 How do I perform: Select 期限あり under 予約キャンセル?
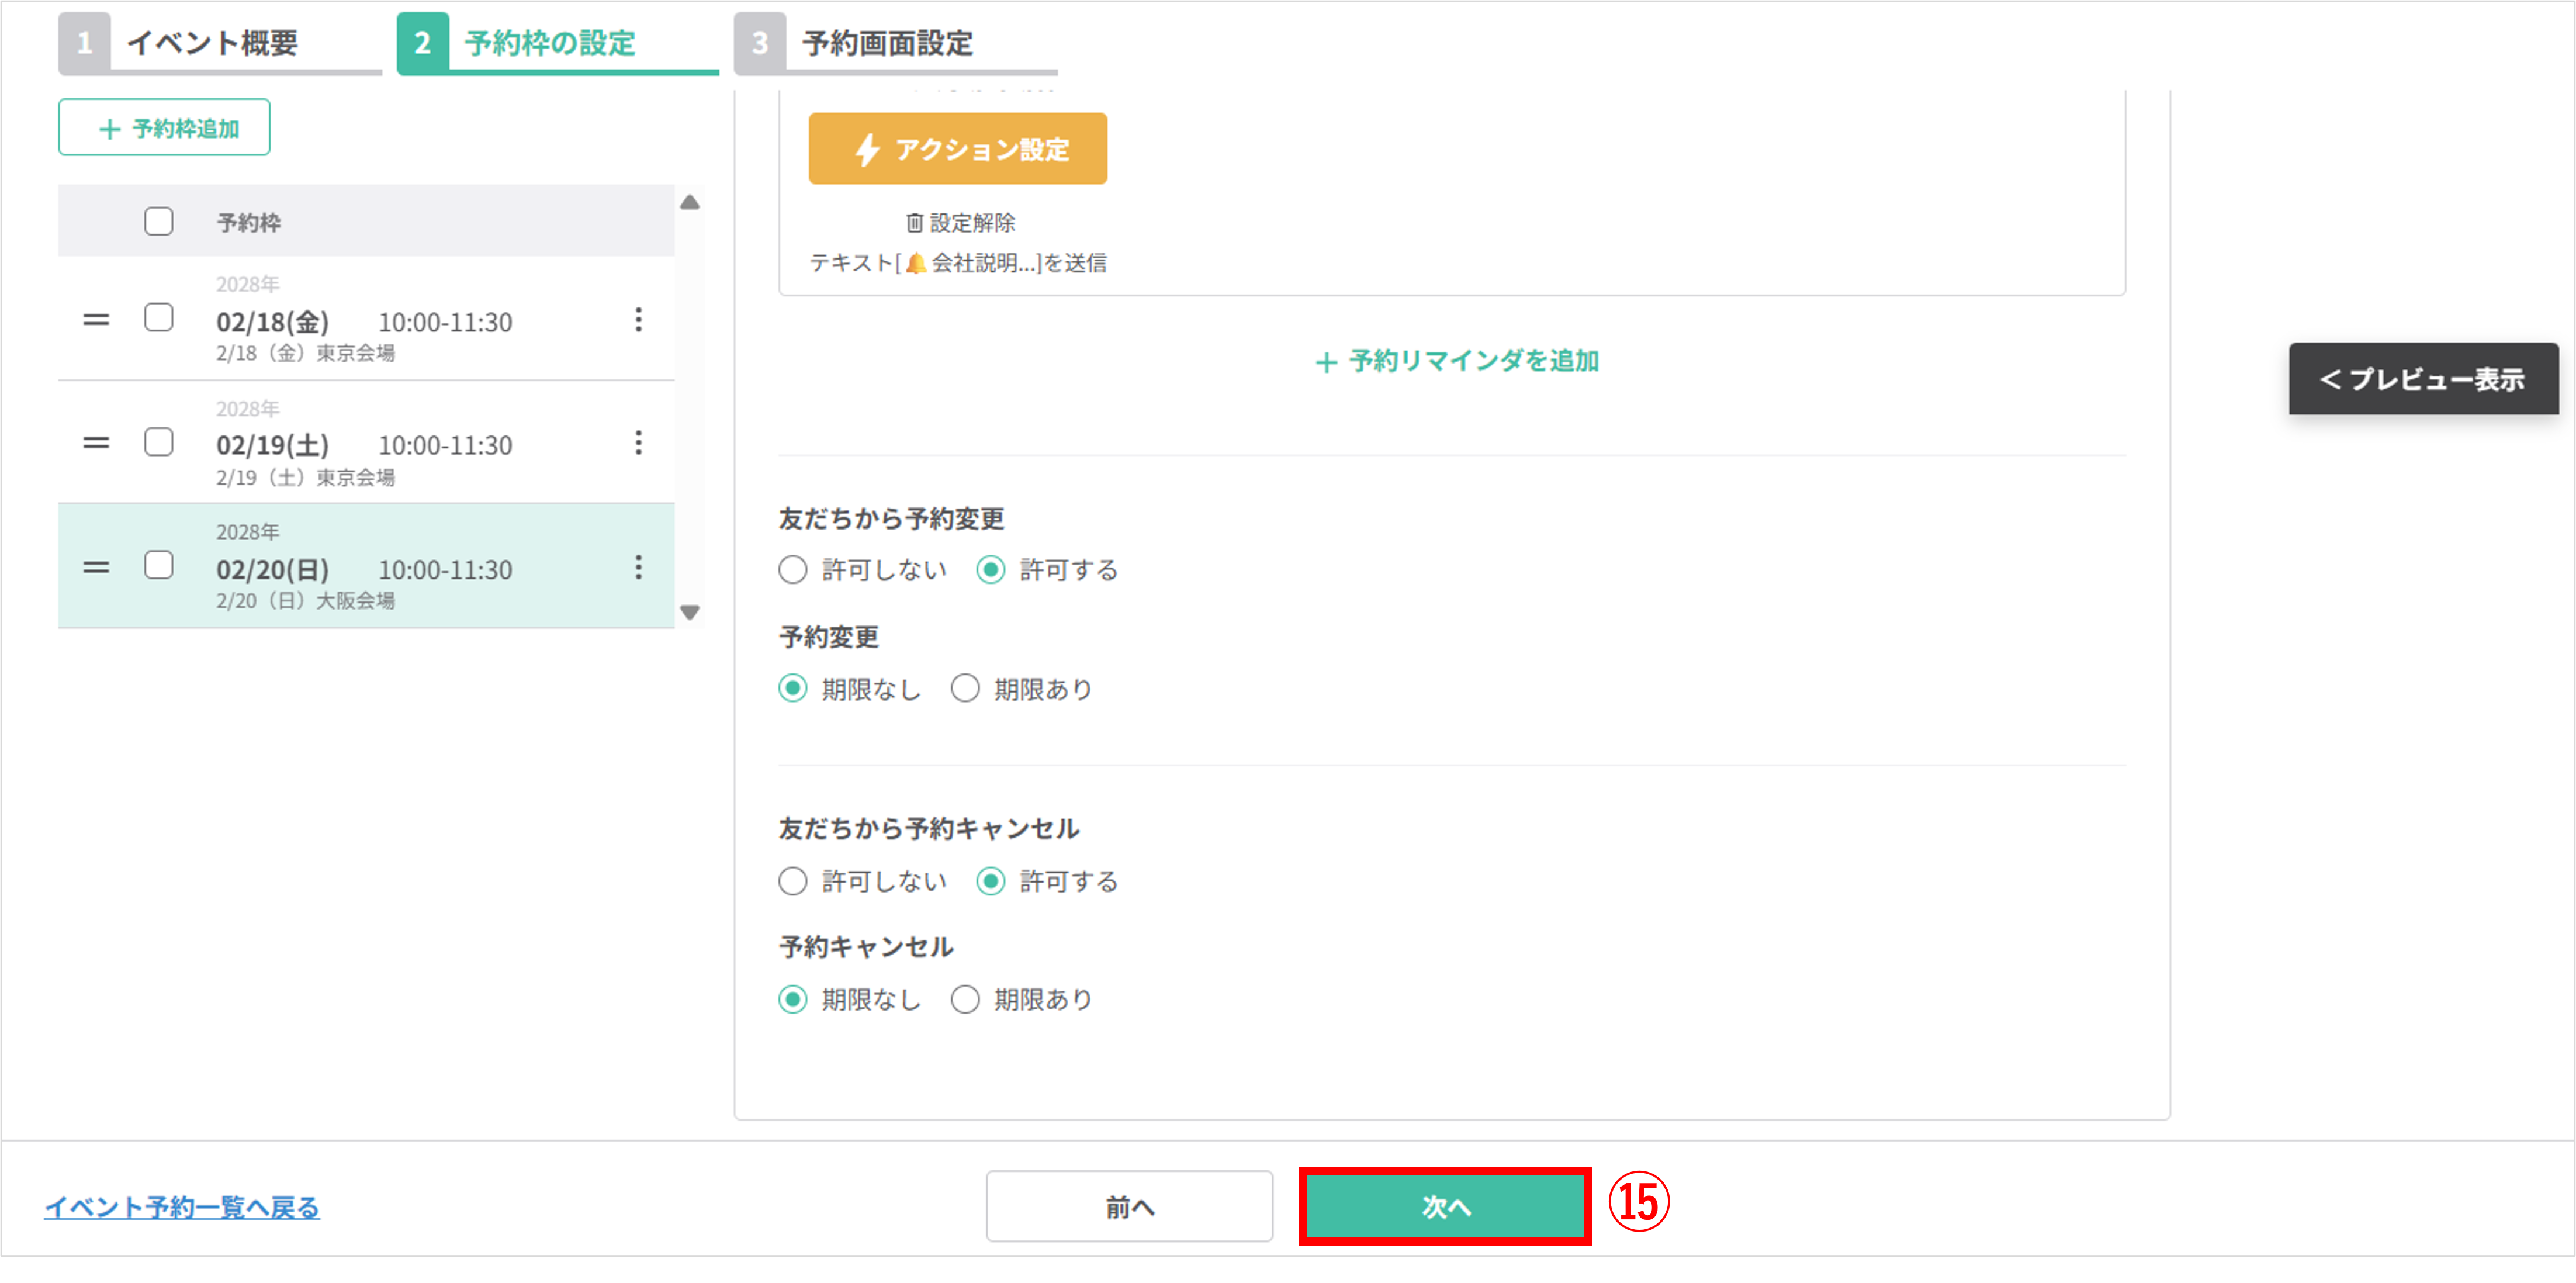coord(965,999)
